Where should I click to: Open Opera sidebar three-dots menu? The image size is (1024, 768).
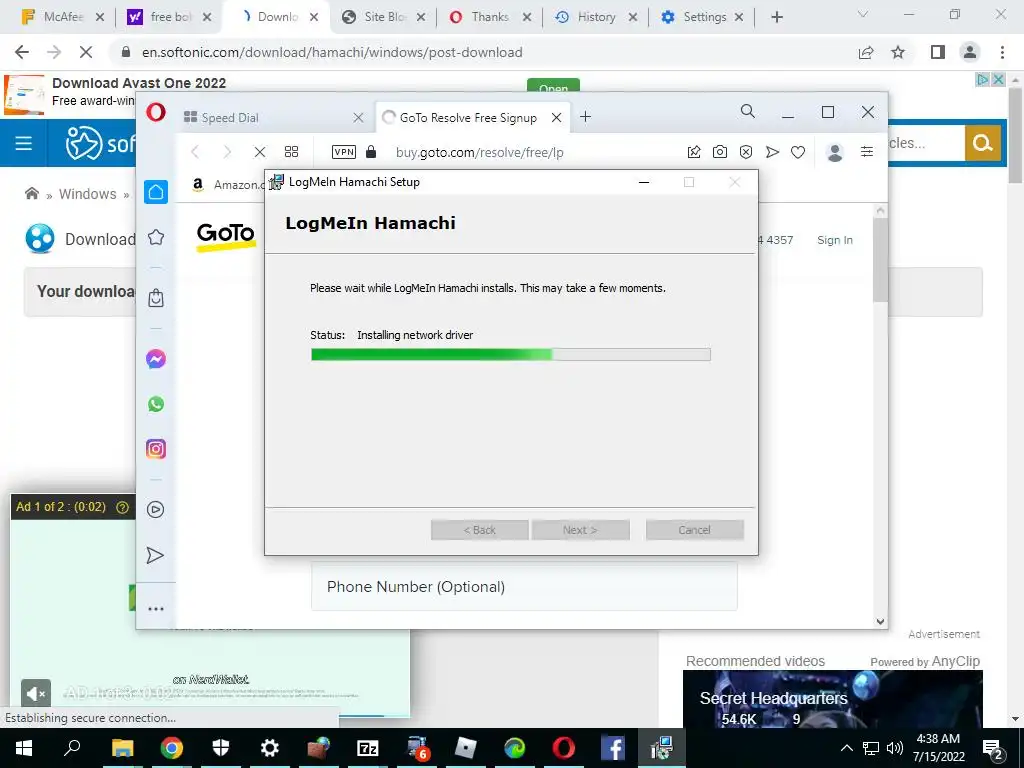[155, 609]
